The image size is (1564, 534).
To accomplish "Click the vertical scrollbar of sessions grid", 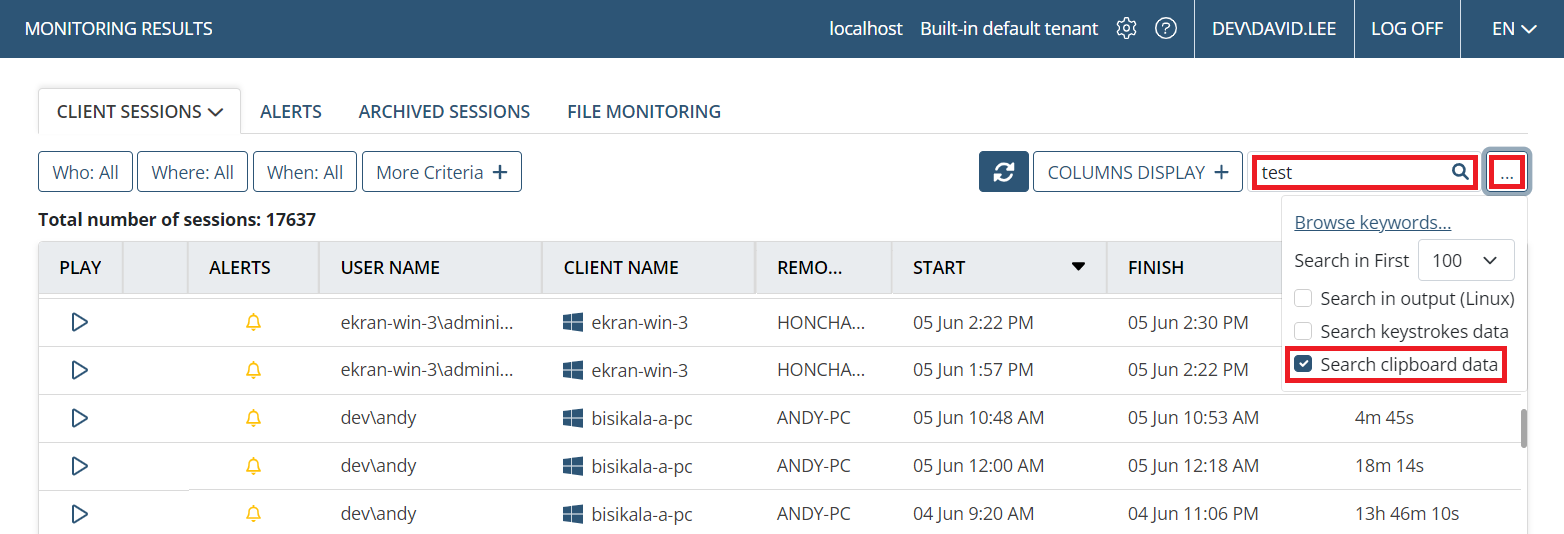I will (1523, 428).
